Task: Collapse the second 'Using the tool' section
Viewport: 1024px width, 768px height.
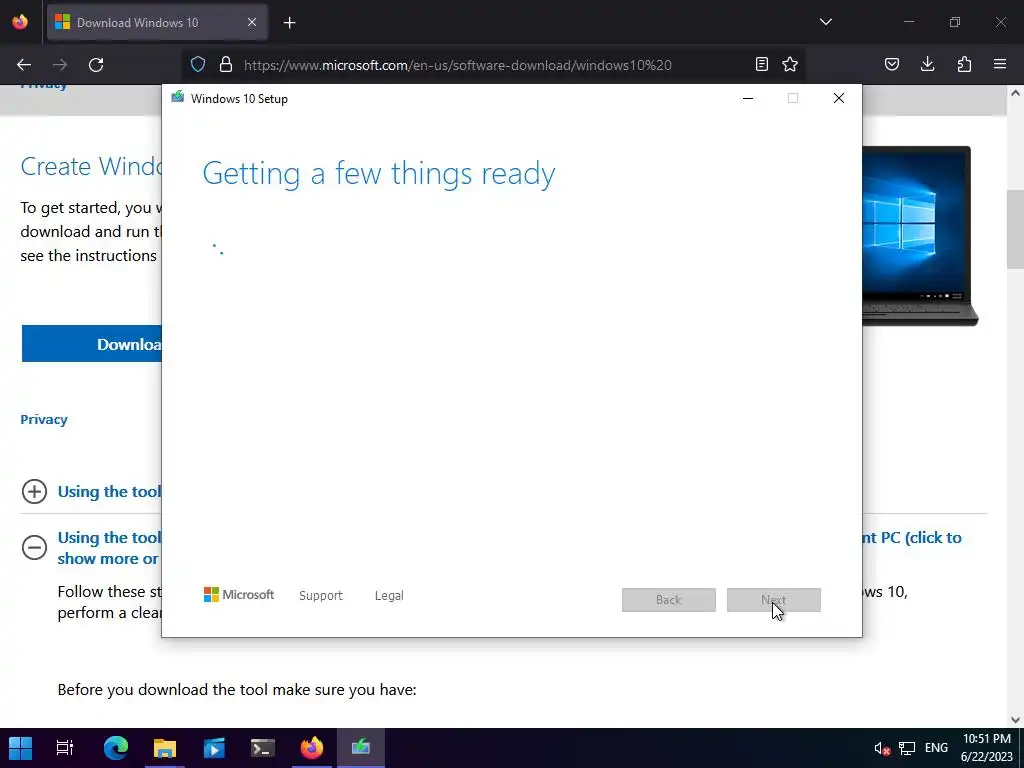Action: click(34, 547)
